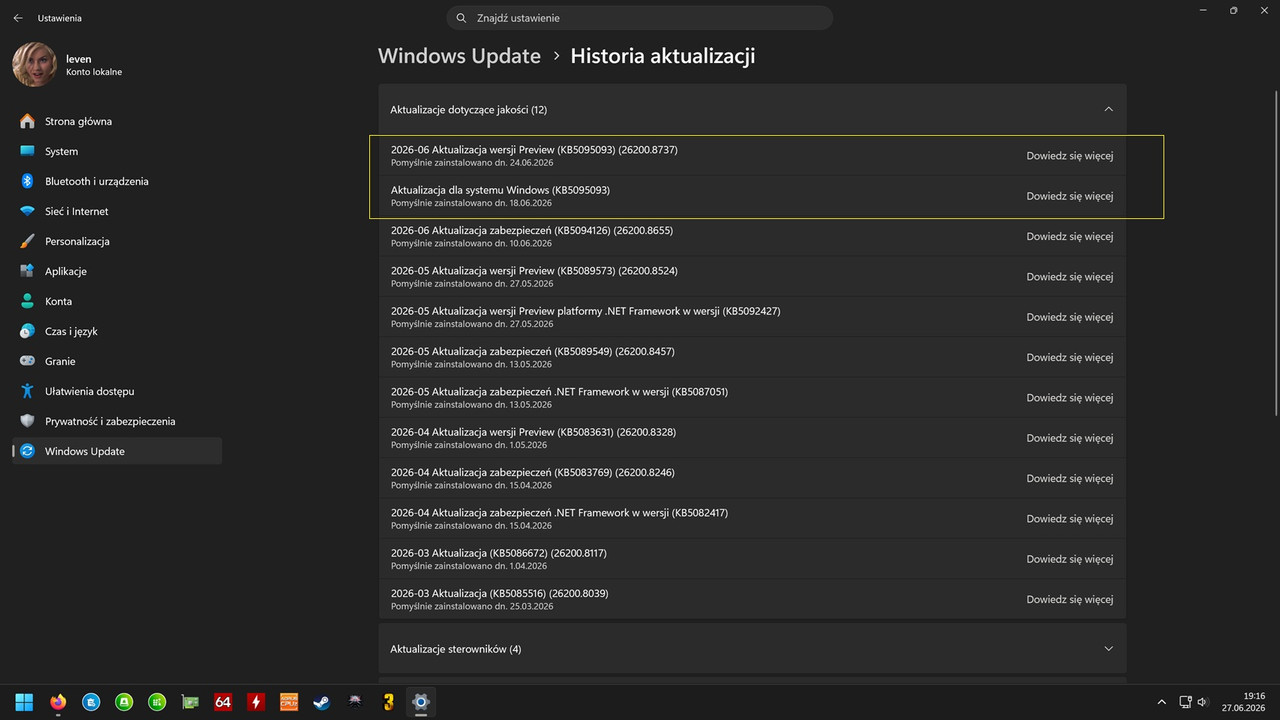Open Prywatność i zabezpieczenia
The height and width of the screenshot is (720, 1280).
117,421
